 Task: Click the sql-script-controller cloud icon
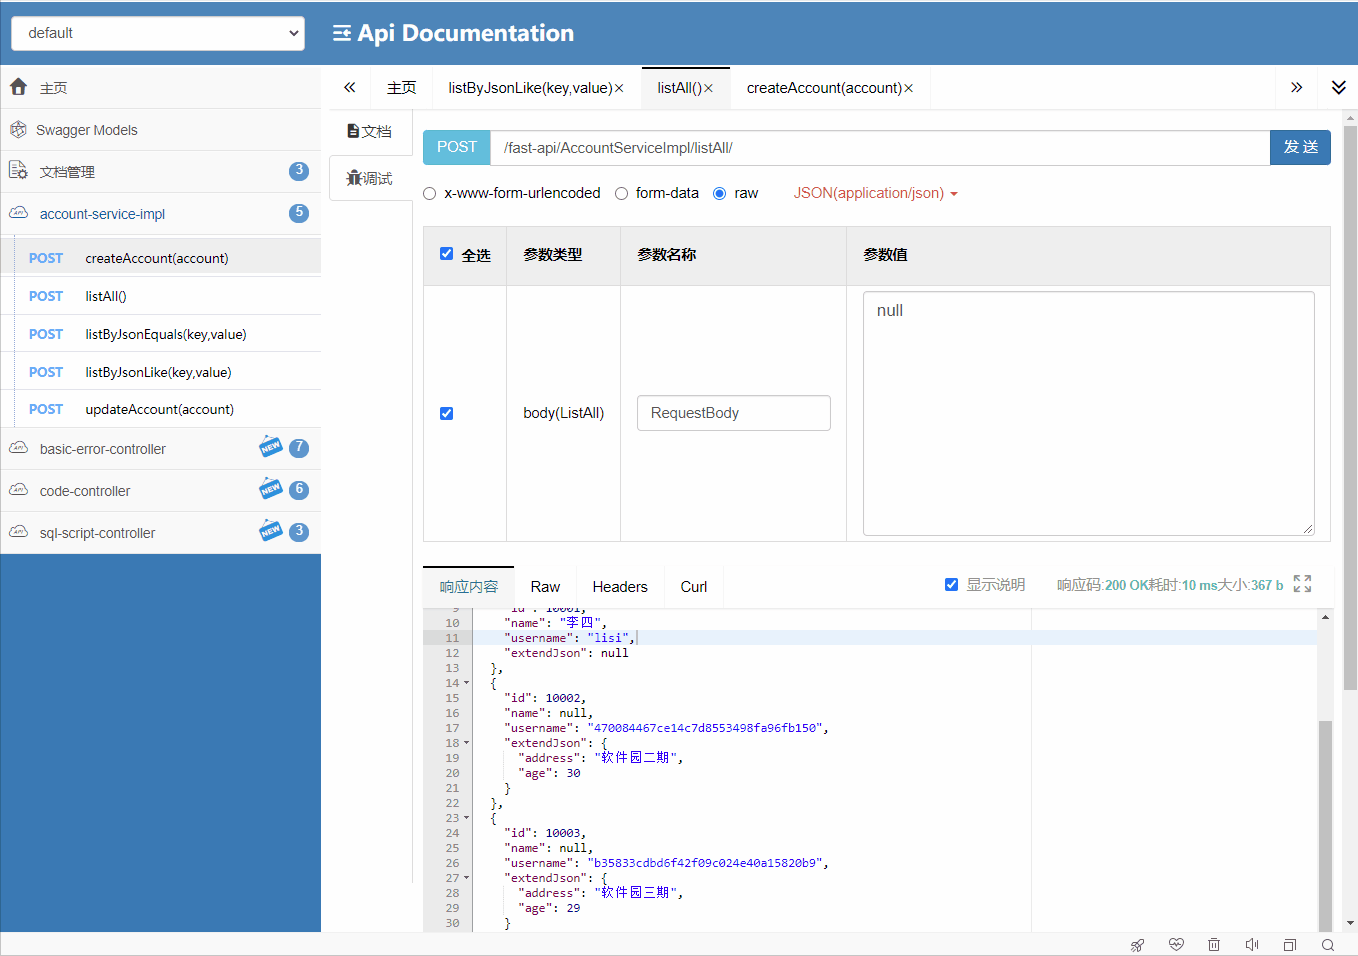click(x=18, y=532)
